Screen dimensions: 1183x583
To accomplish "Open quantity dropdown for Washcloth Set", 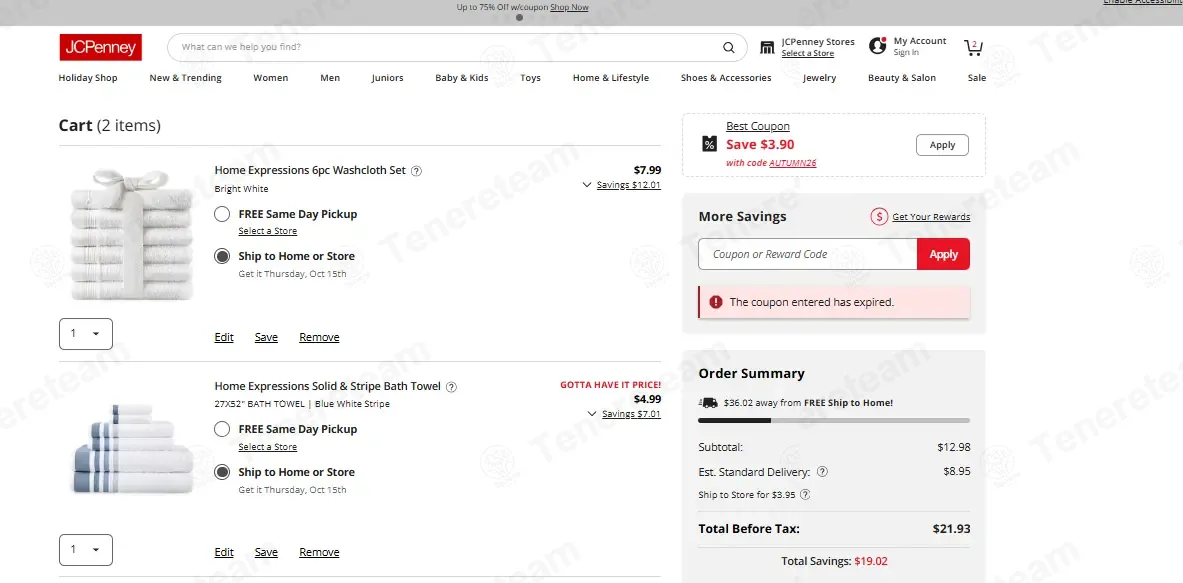I will (x=86, y=334).
